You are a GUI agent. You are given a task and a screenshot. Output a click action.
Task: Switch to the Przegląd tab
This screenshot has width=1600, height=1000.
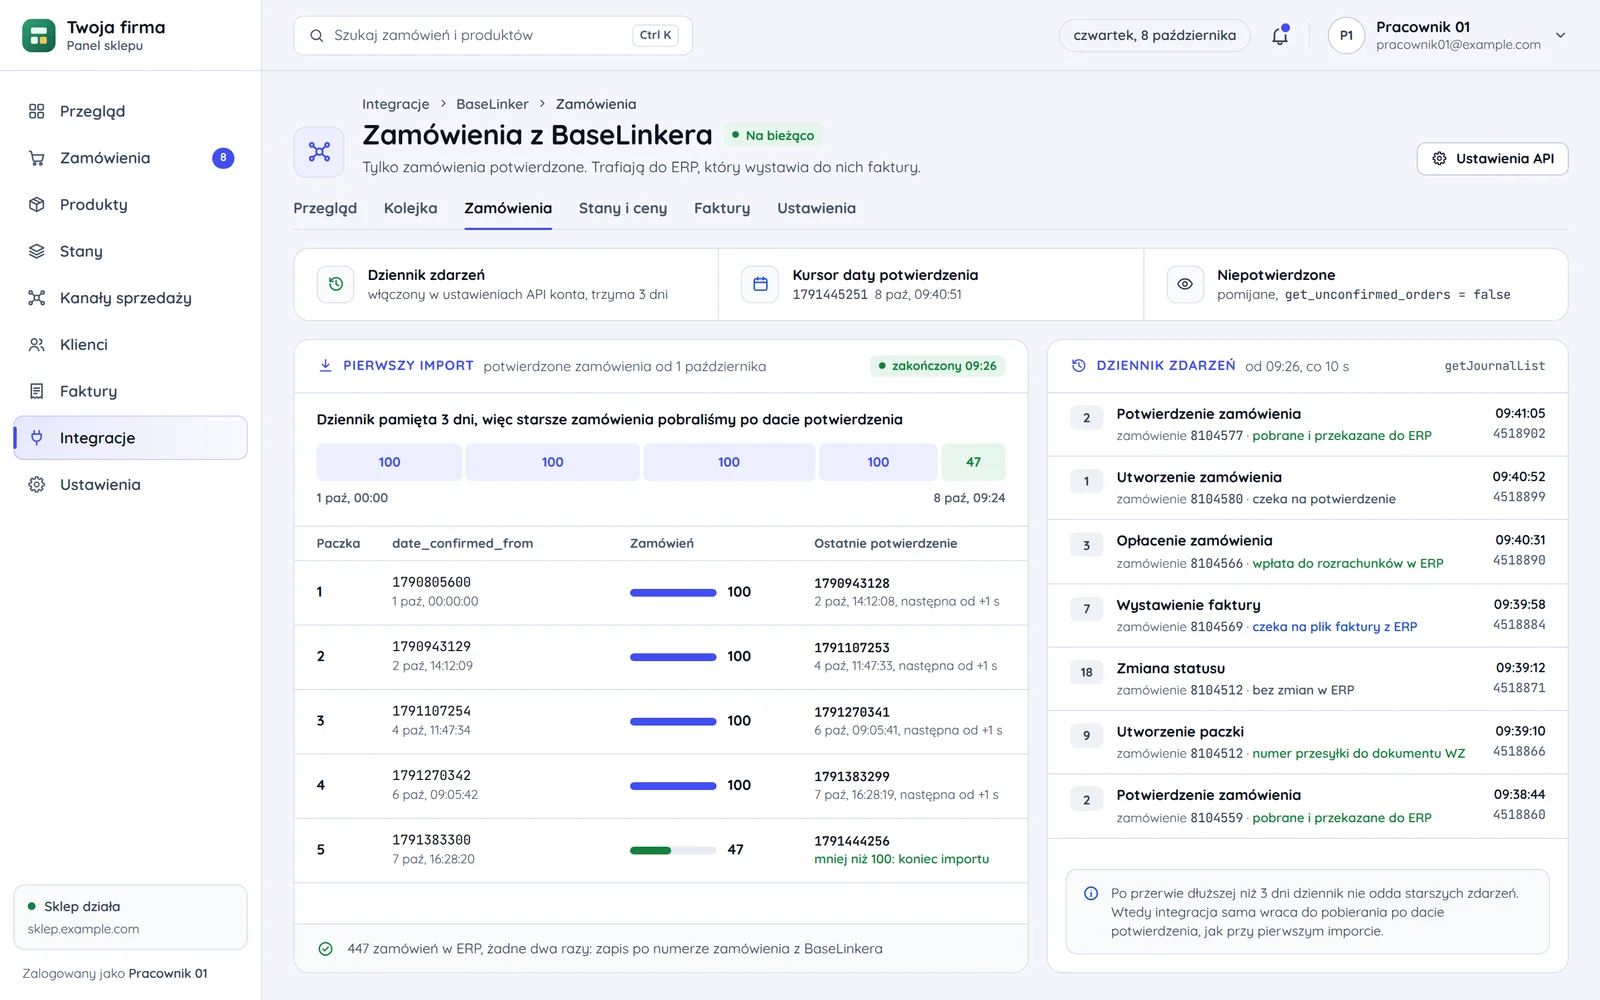[325, 208]
